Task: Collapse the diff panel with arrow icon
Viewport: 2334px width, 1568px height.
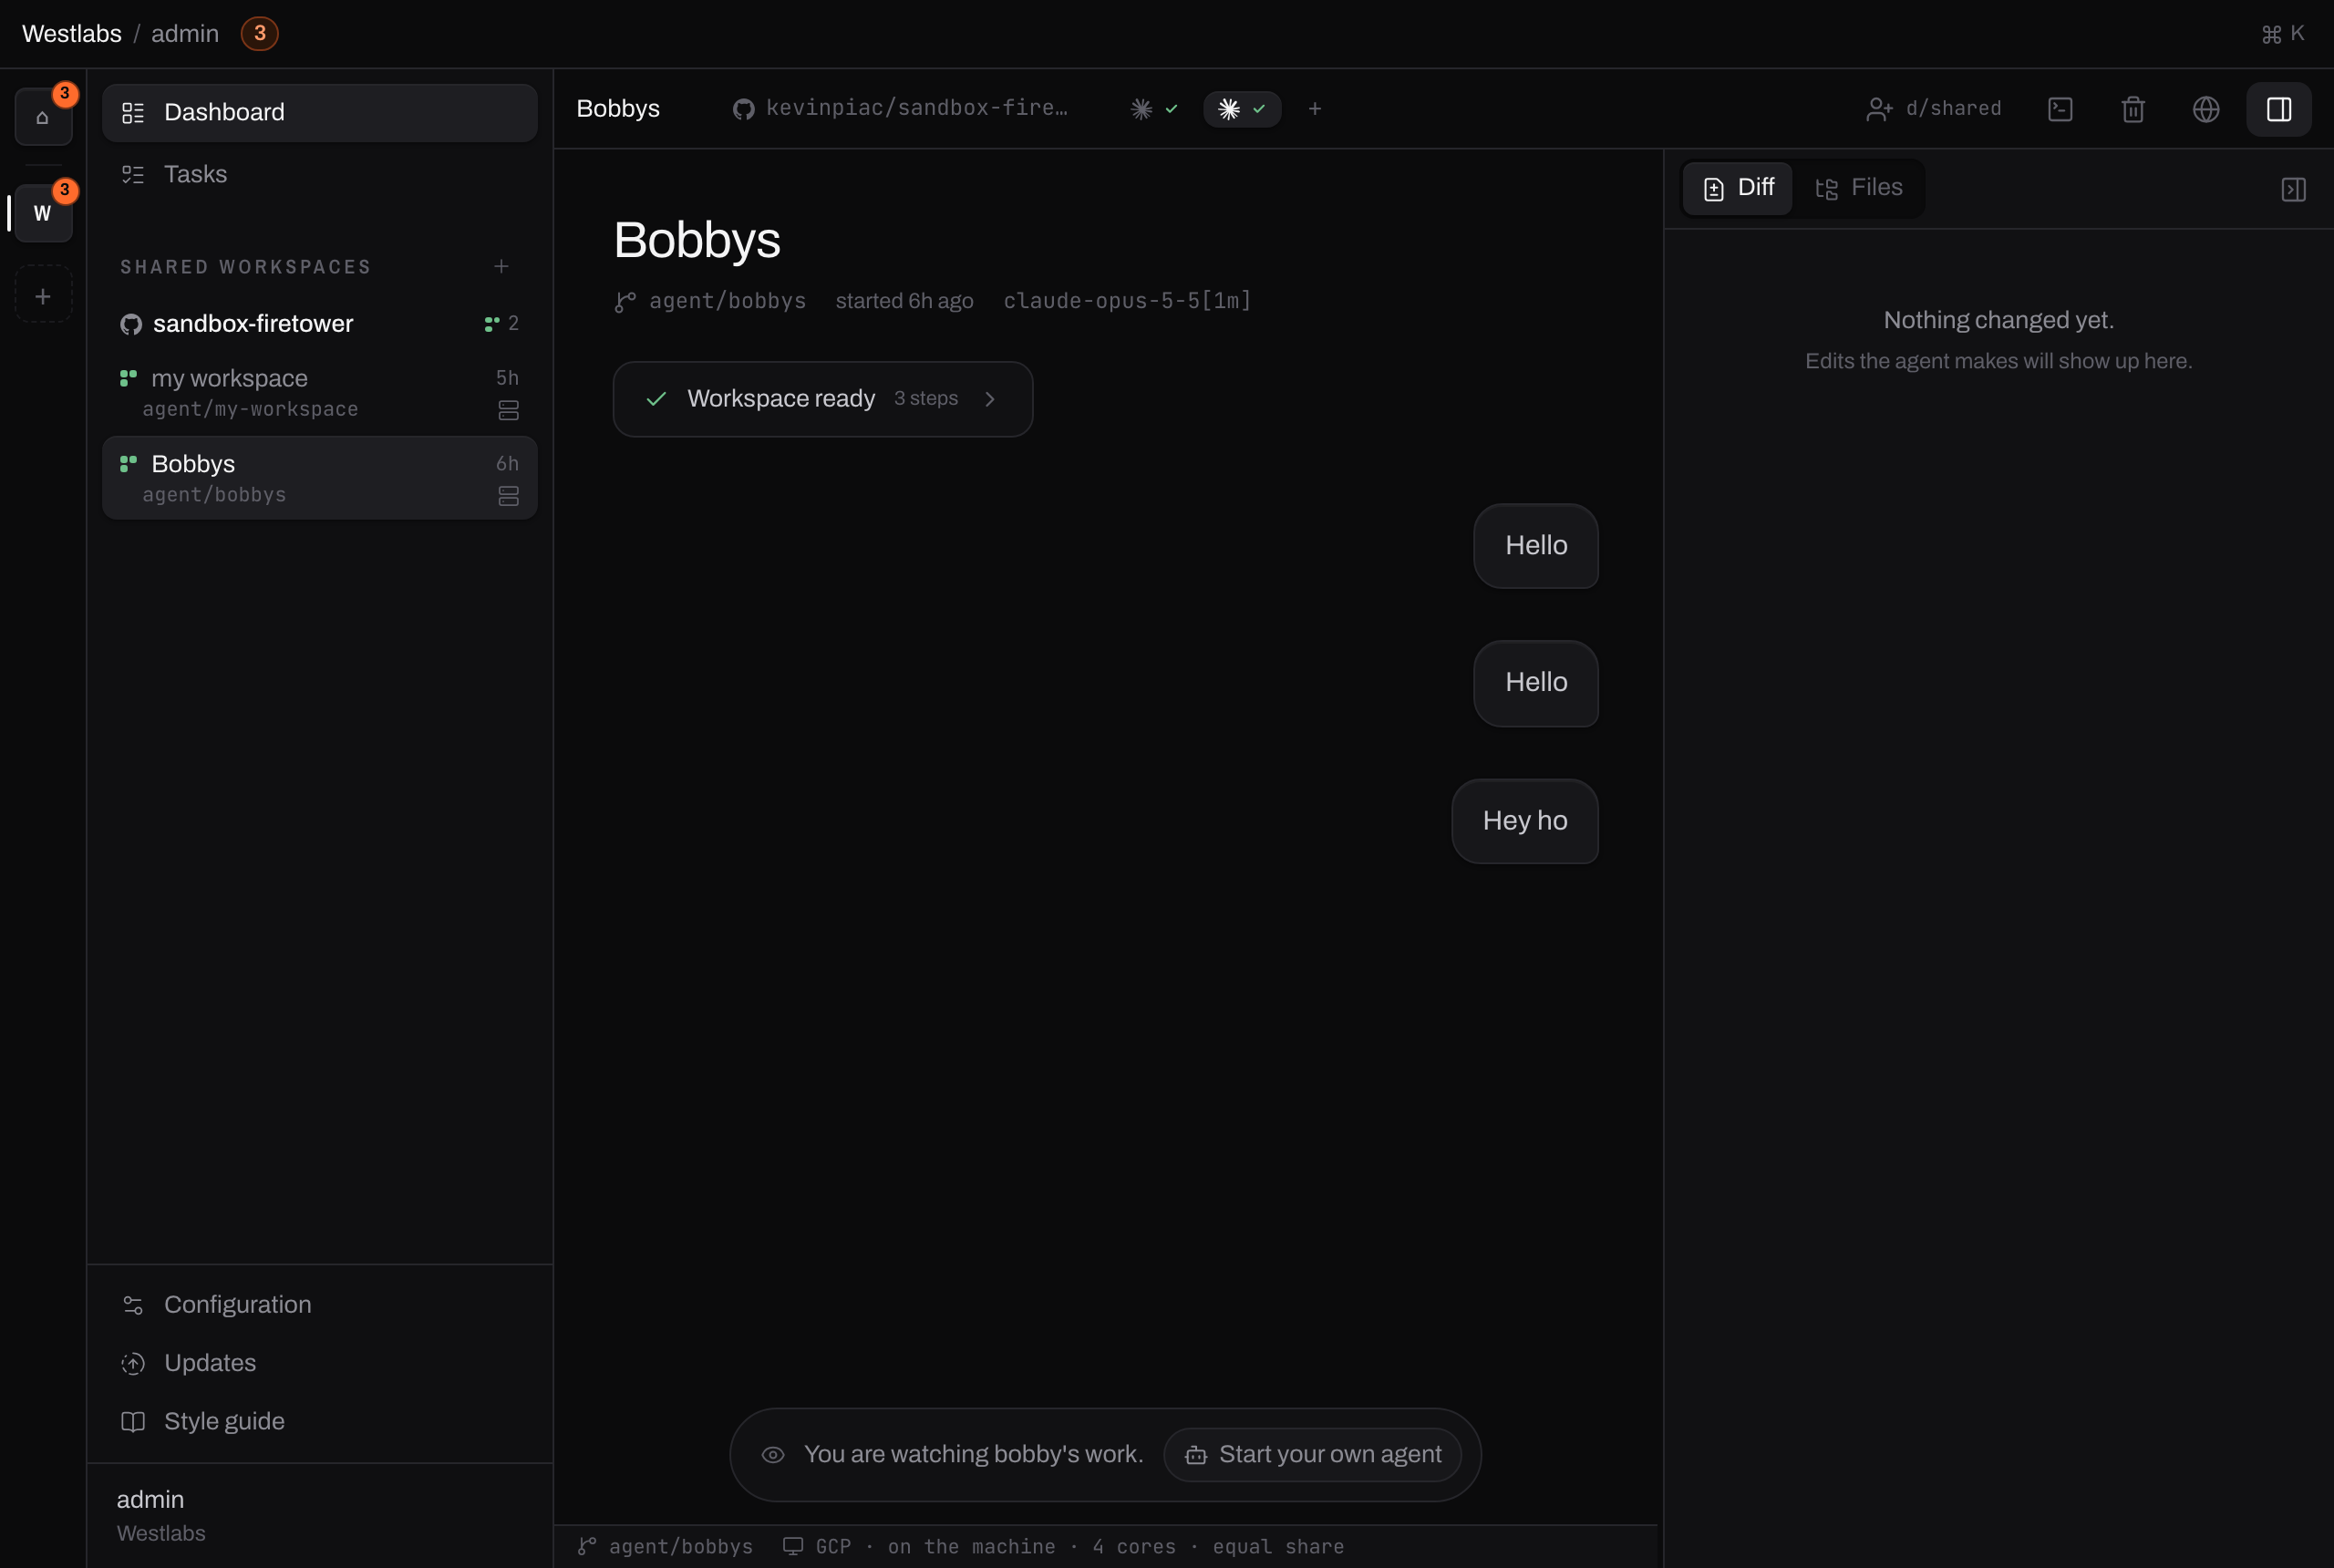Action: pos(2294,189)
